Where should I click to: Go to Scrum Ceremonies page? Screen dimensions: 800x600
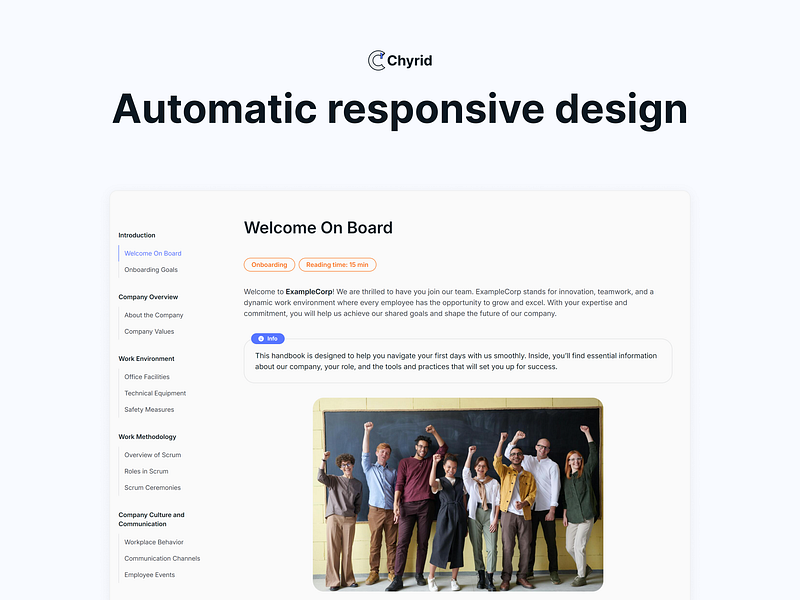click(153, 488)
